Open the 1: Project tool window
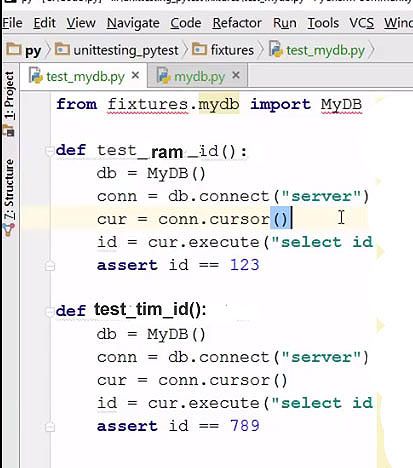Image resolution: width=413 pixels, height=468 pixels. pyautogui.click(x=9, y=103)
